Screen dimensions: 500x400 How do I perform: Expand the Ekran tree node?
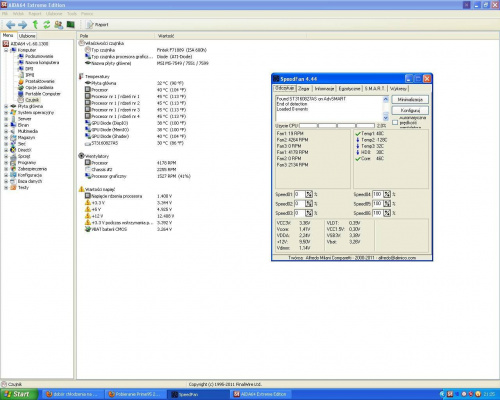tap(6, 125)
